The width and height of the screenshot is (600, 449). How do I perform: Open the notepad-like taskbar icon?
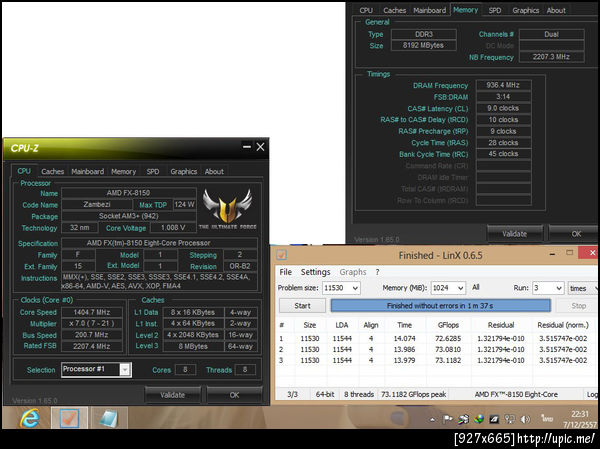[x=109, y=418]
